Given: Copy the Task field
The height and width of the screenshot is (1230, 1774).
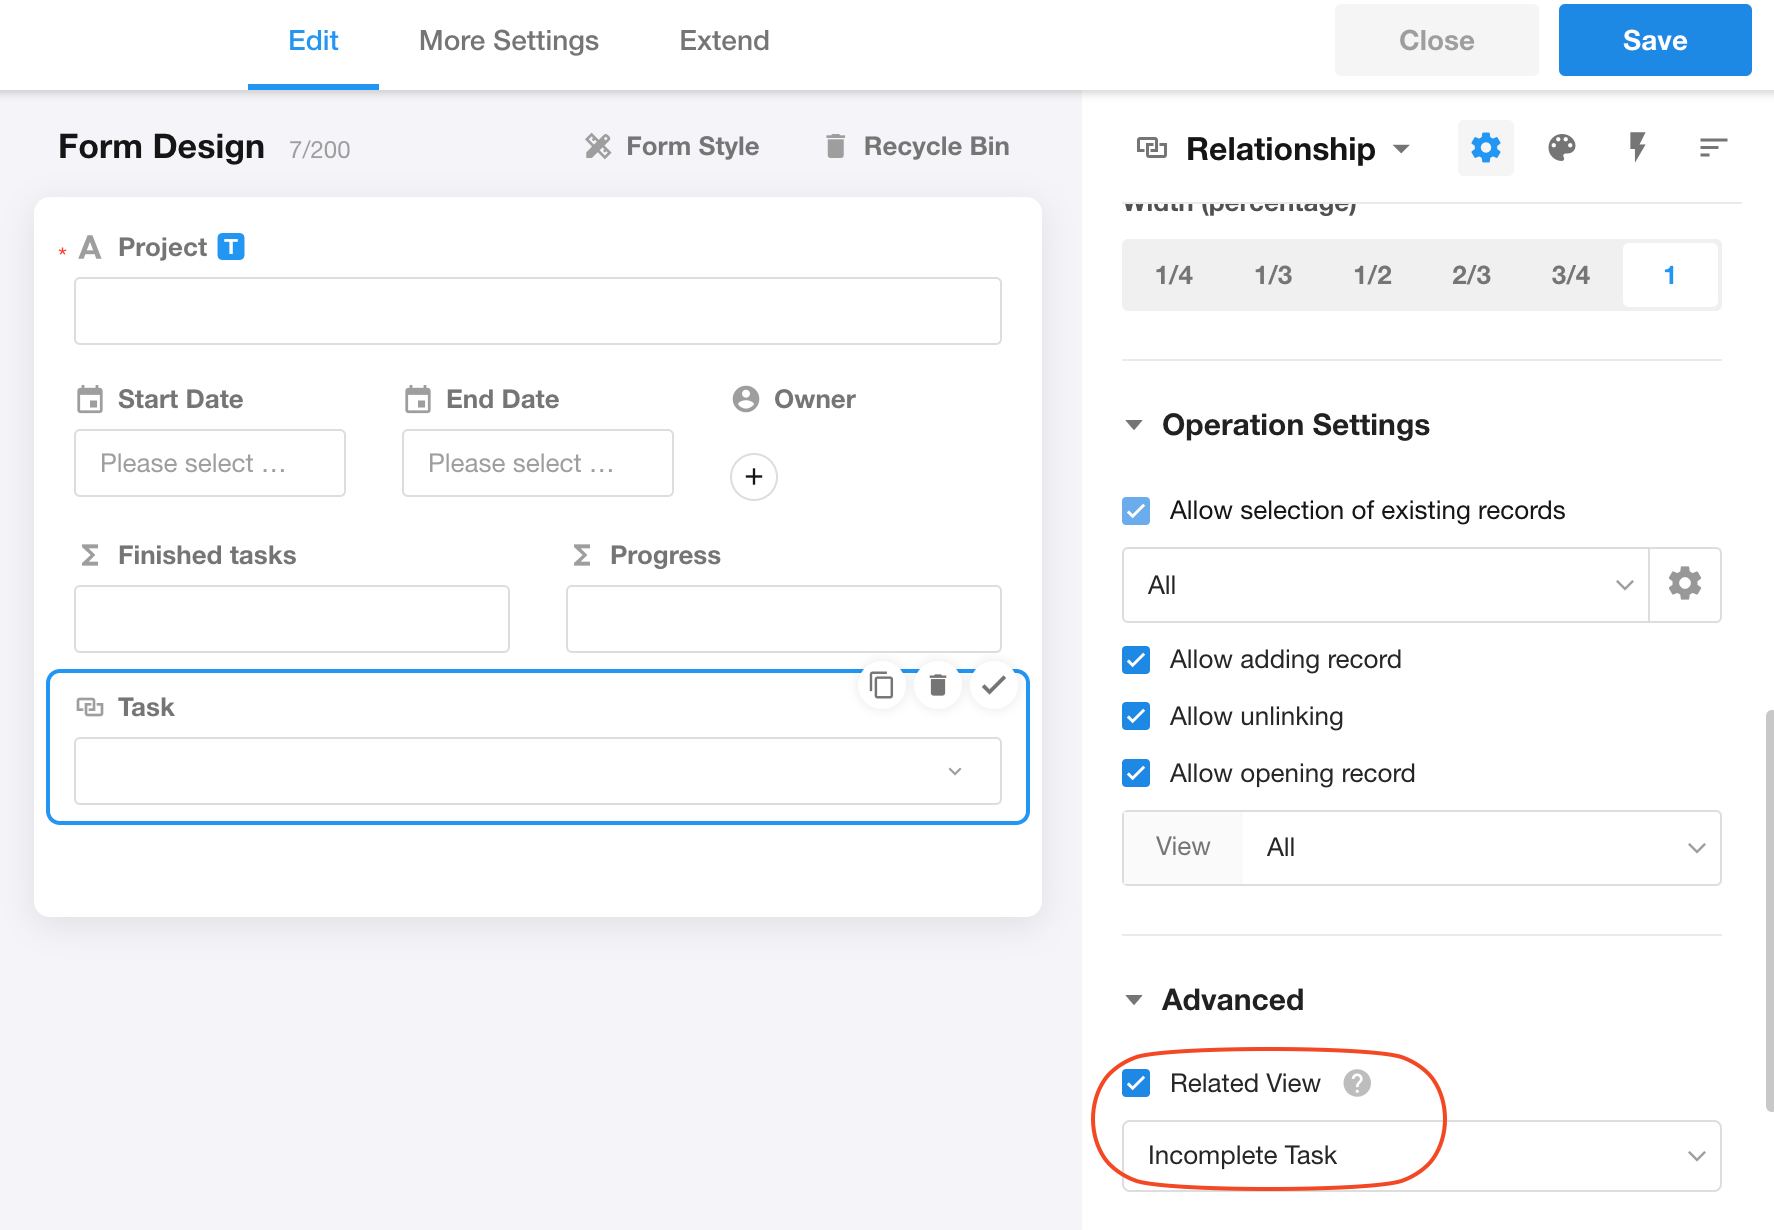Looking at the screenshot, I should 881,685.
